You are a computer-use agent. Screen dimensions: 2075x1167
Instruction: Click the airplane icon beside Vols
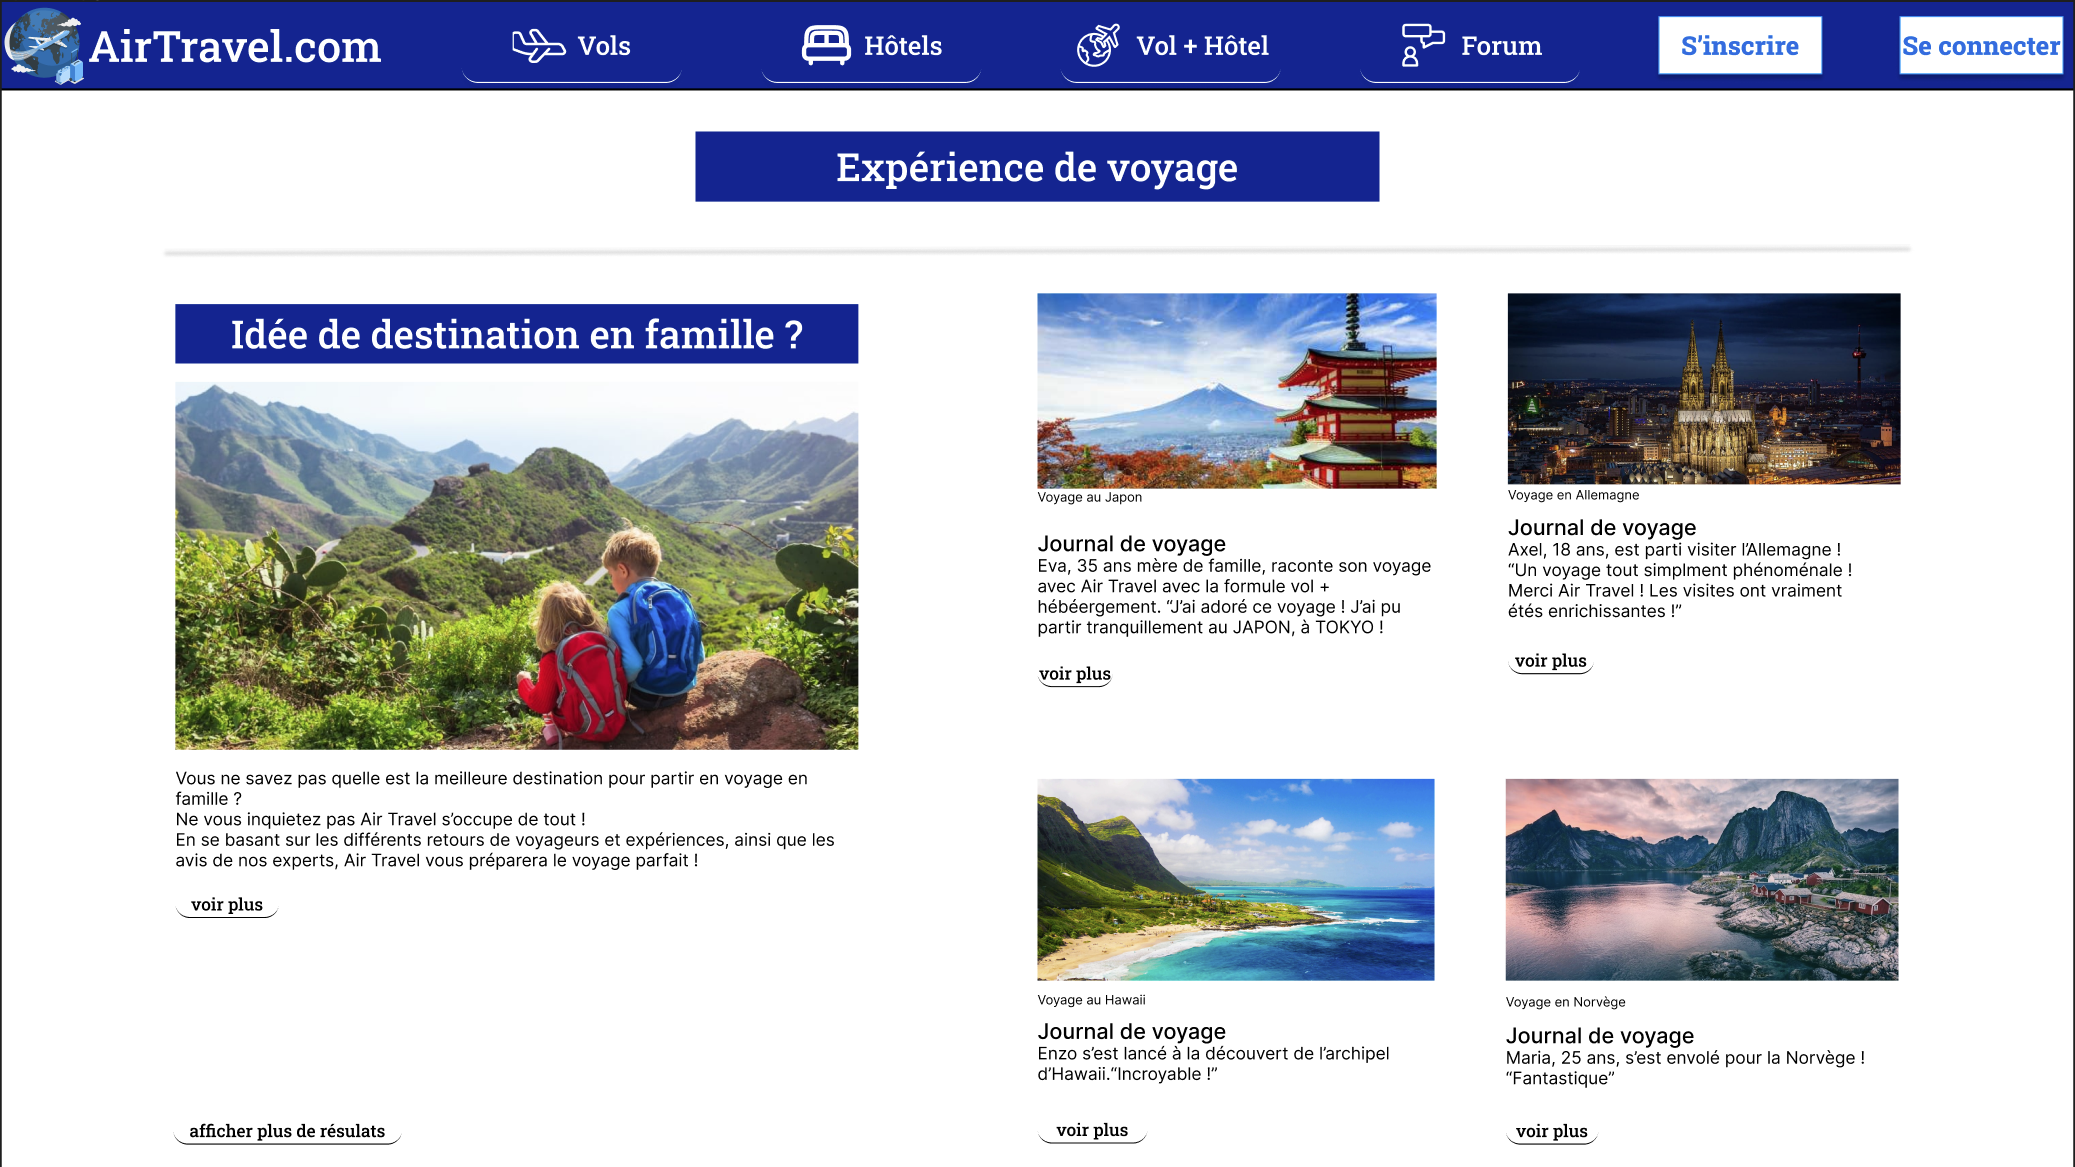click(x=538, y=46)
